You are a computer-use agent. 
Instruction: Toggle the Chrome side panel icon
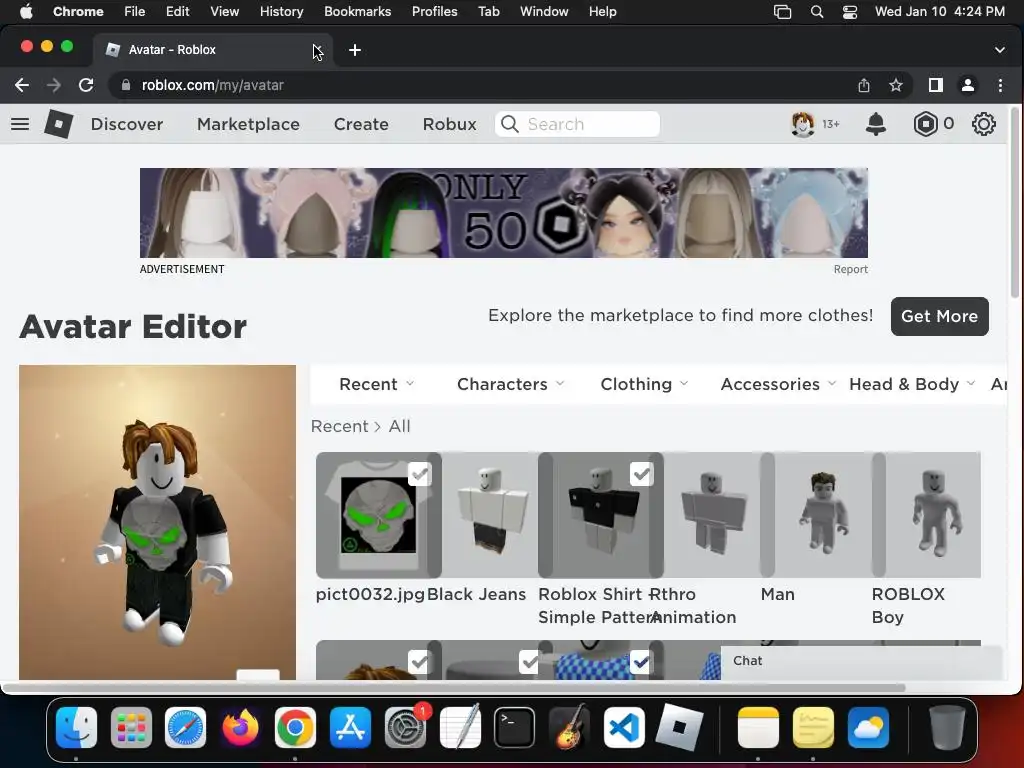pyautogui.click(x=936, y=85)
